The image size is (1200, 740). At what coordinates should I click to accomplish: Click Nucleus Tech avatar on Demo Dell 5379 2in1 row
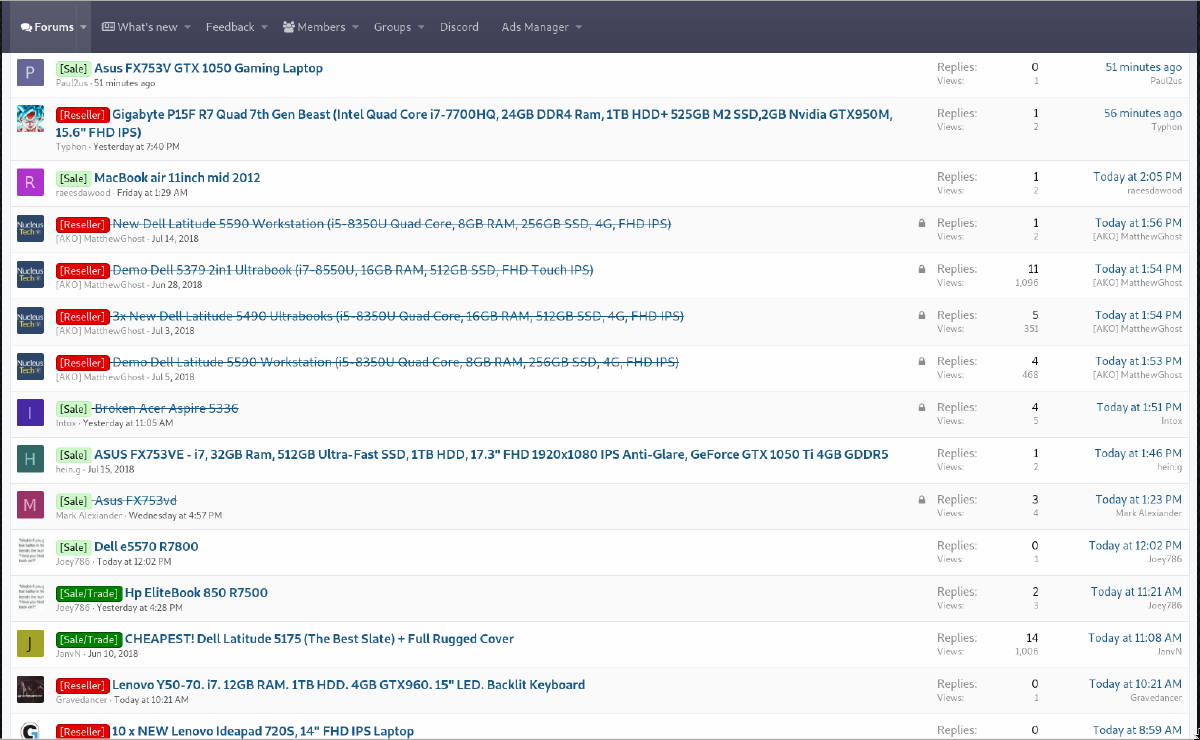[x=30, y=275]
